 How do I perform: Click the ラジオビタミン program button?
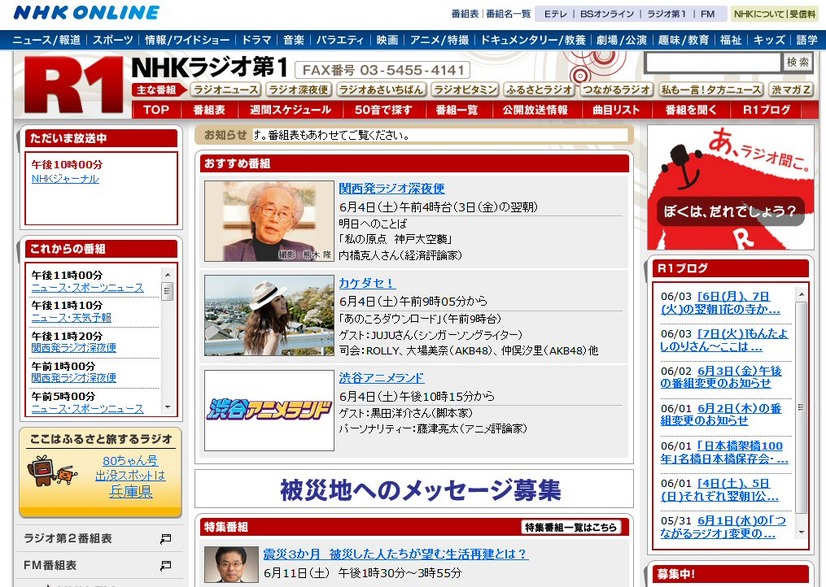(x=465, y=90)
